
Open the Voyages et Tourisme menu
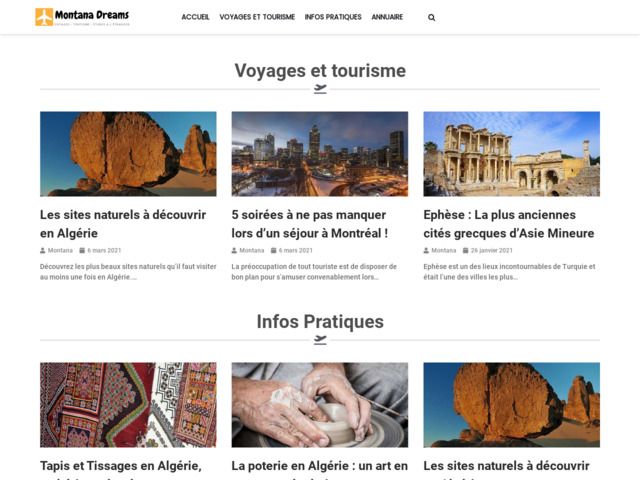coord(257,17)
